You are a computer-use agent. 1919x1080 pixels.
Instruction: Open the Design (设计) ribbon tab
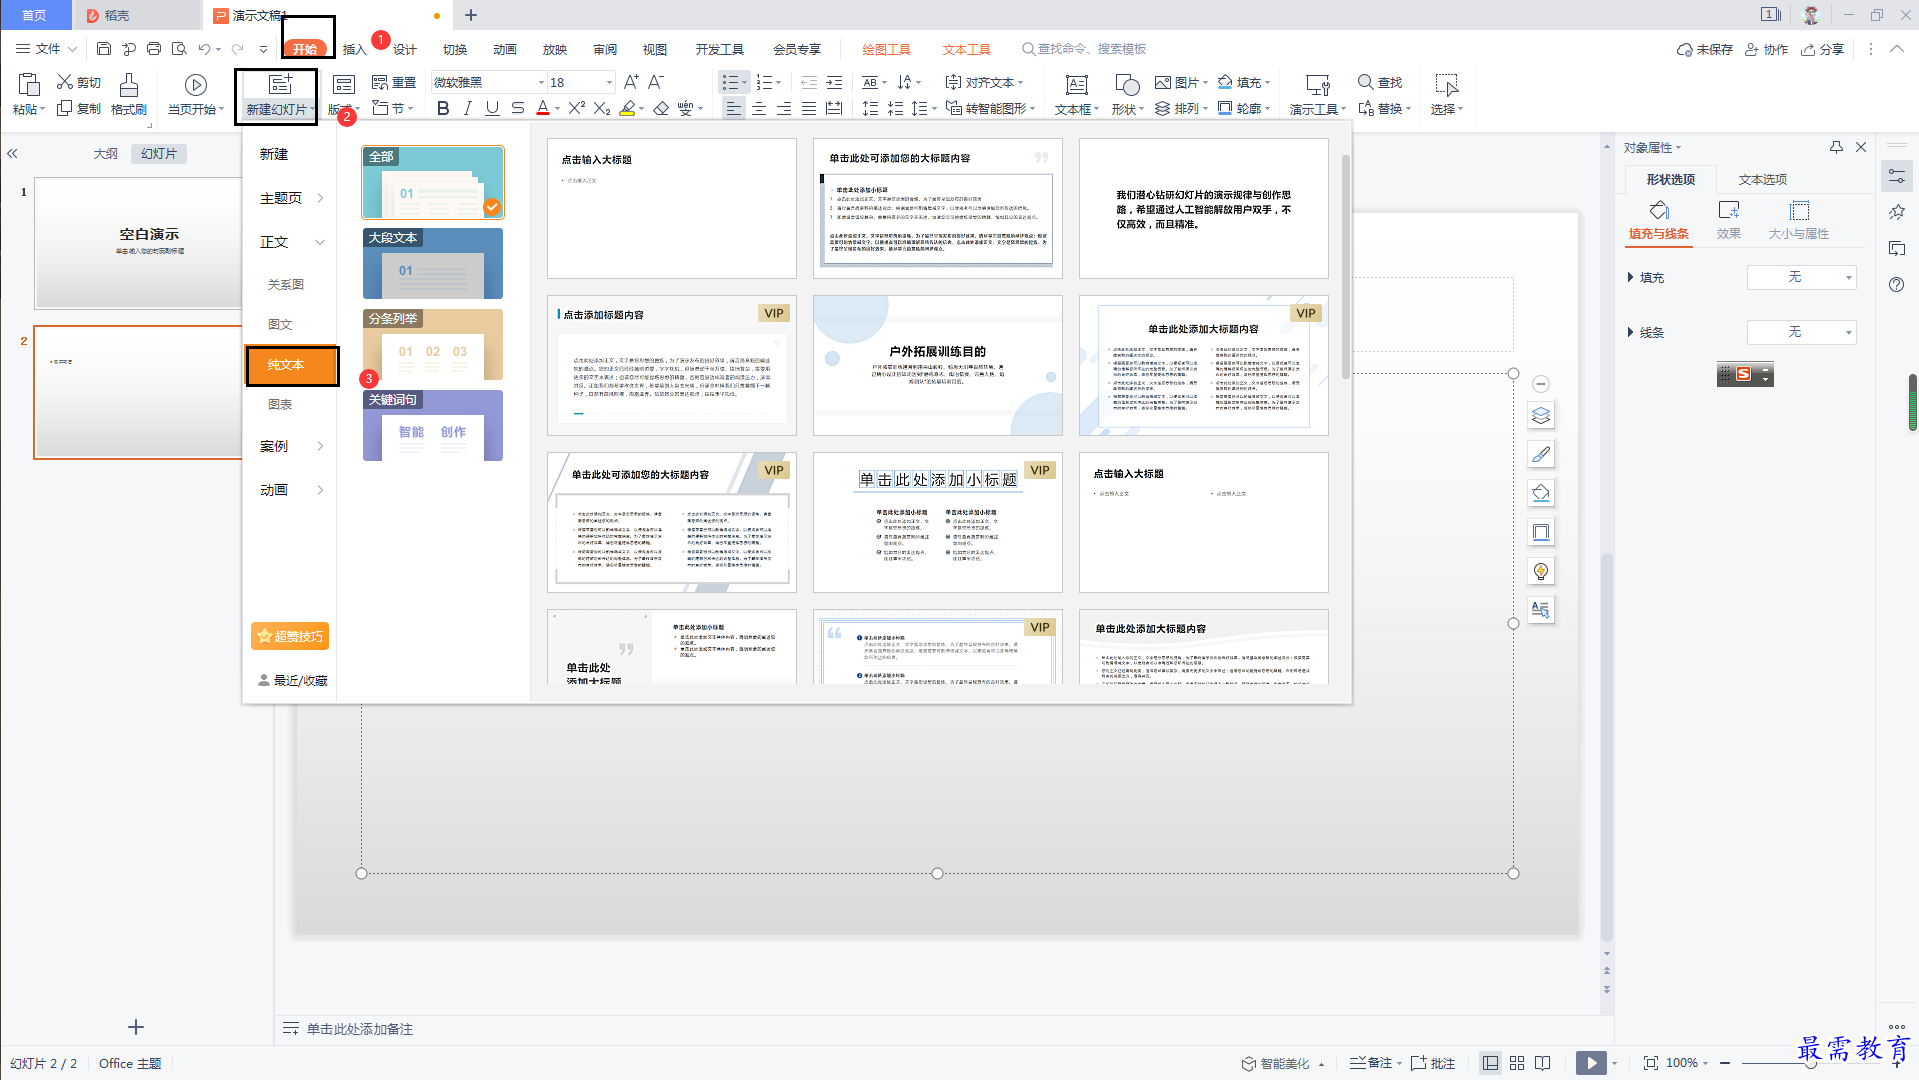[405, 49]
